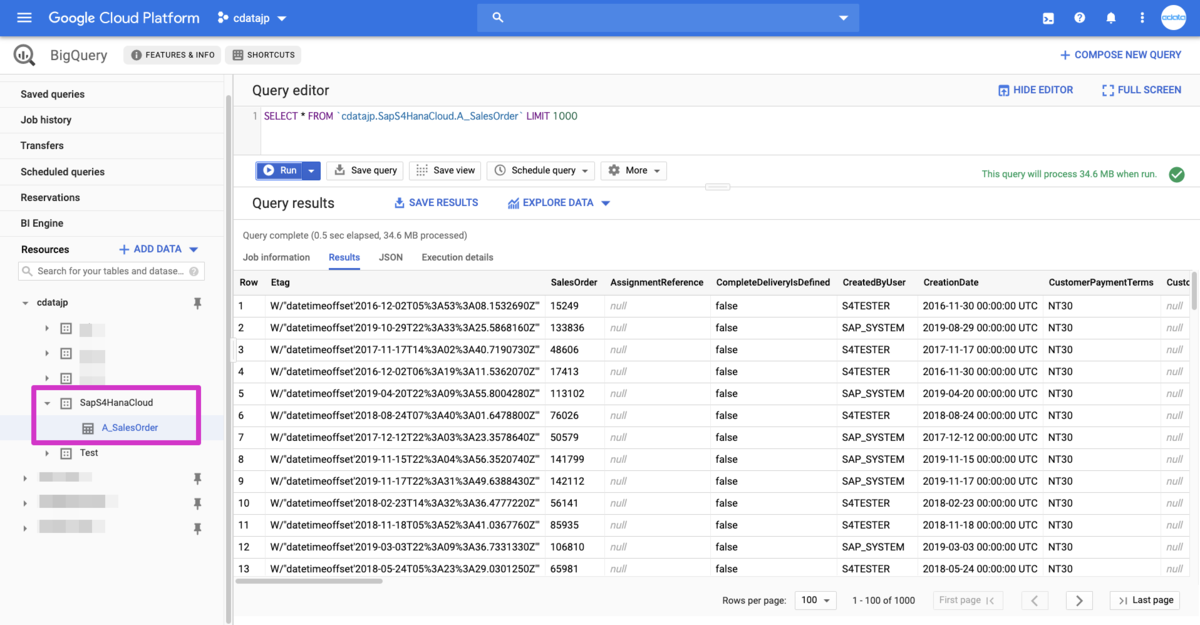Select the A_SalesOrder table
This screenshot has height=625, width=1200.
point(130,428)
